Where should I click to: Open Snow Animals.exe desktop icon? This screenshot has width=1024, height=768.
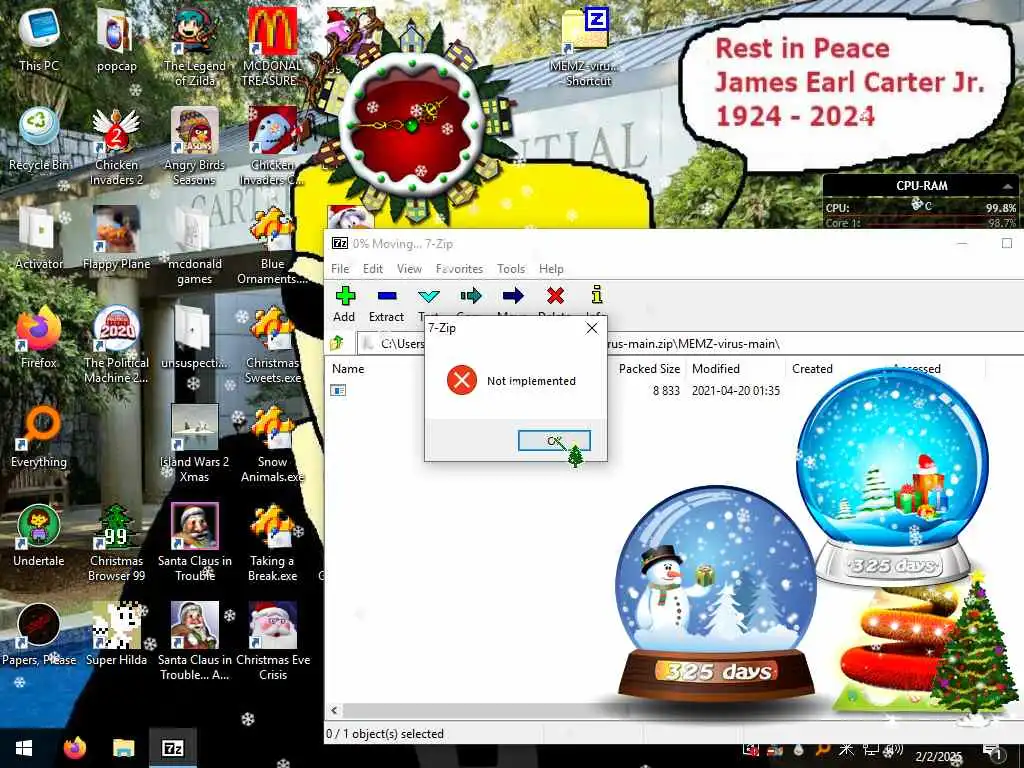tap(273, 444)
